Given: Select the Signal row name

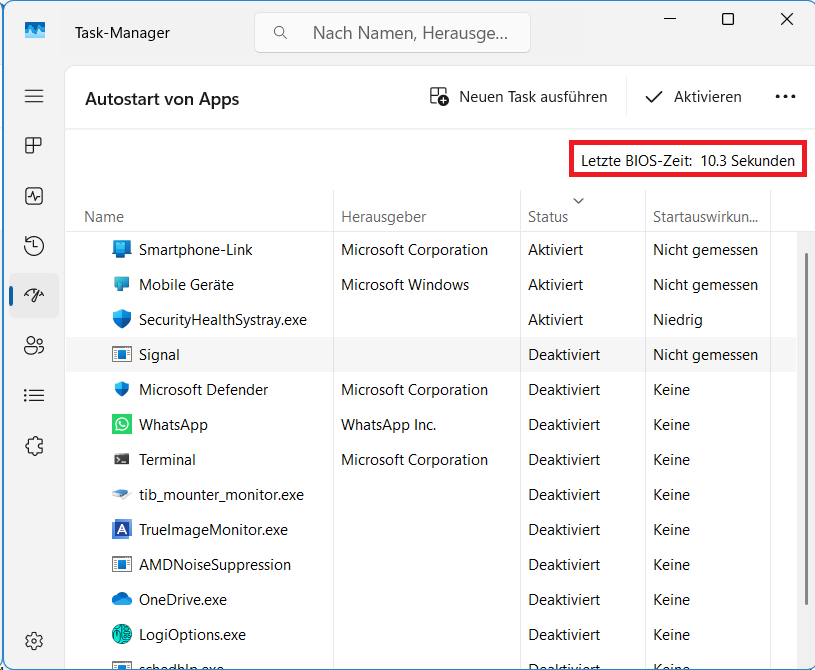Looking at the screenshot, I should click(159, 354).
